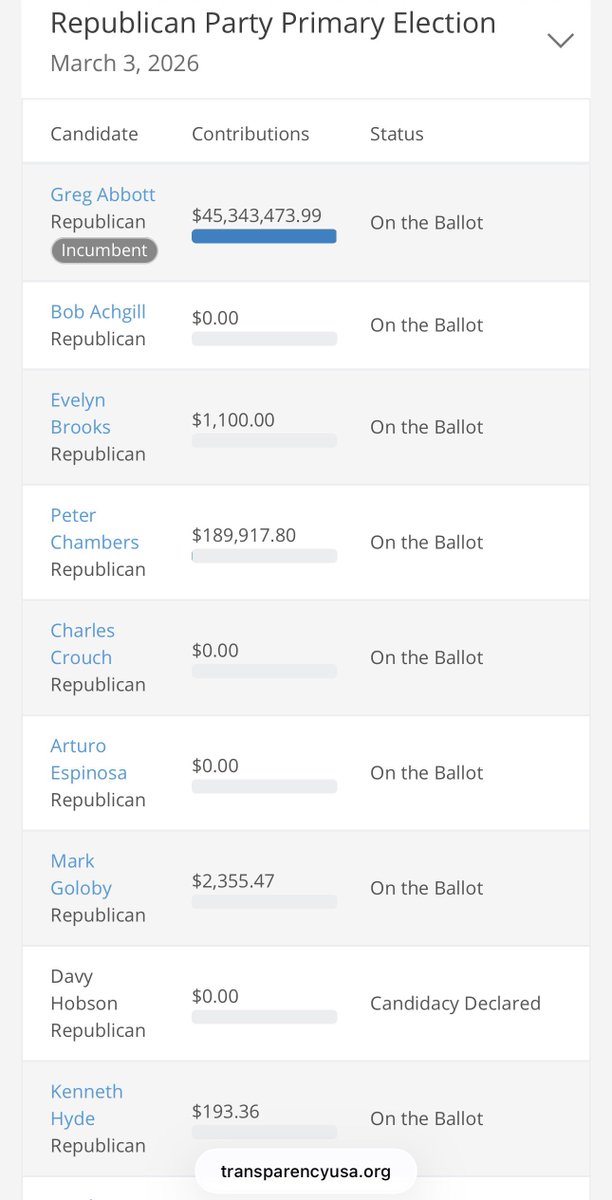Image resolution: width=612 pixels, height=1200 pixels.
Task: Click the Republican Party Primary Election heading
Action: click(273, 23)
